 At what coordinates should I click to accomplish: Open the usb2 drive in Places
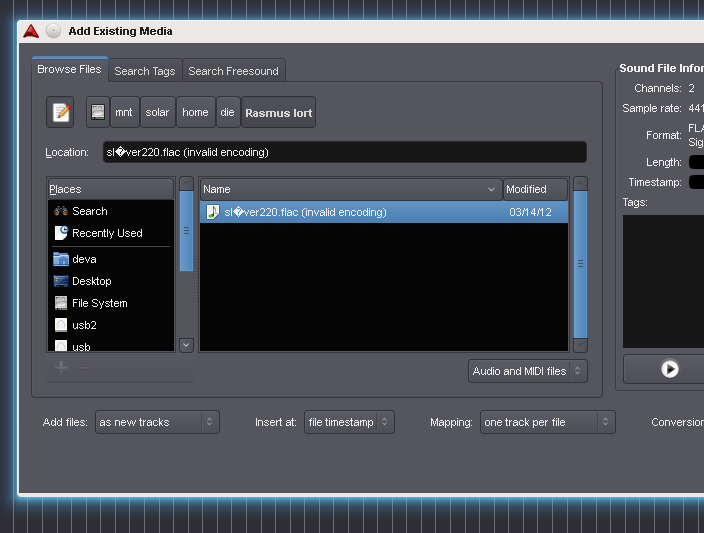point(84,325)
